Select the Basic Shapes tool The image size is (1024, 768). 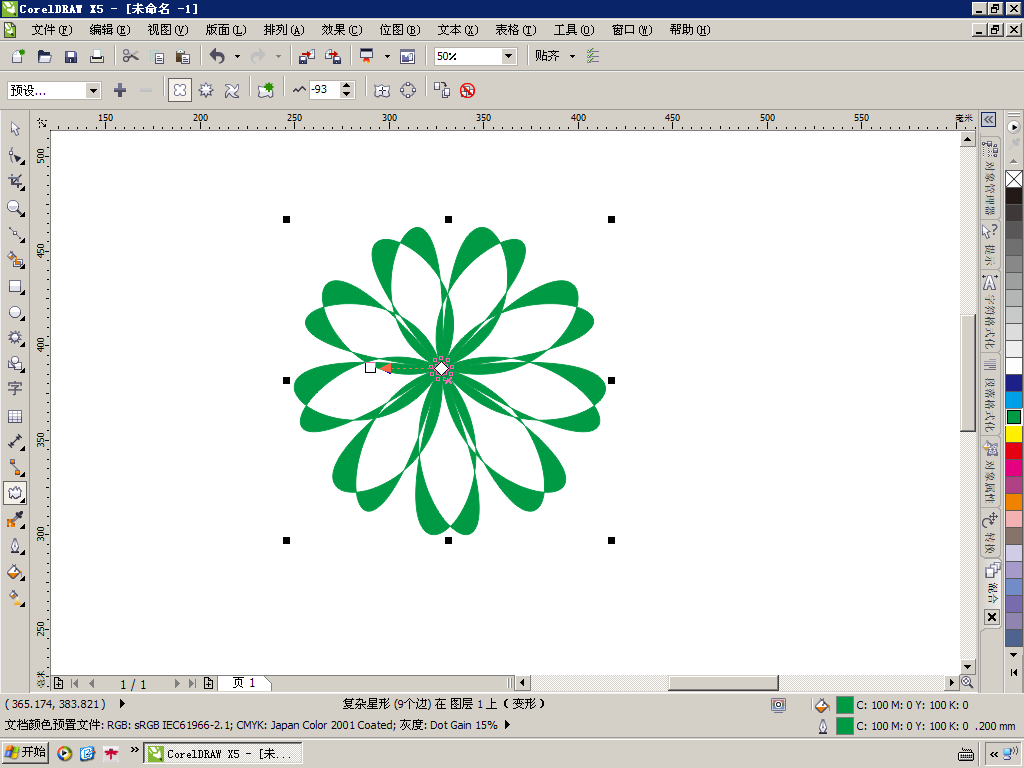[x=15, y=364]
